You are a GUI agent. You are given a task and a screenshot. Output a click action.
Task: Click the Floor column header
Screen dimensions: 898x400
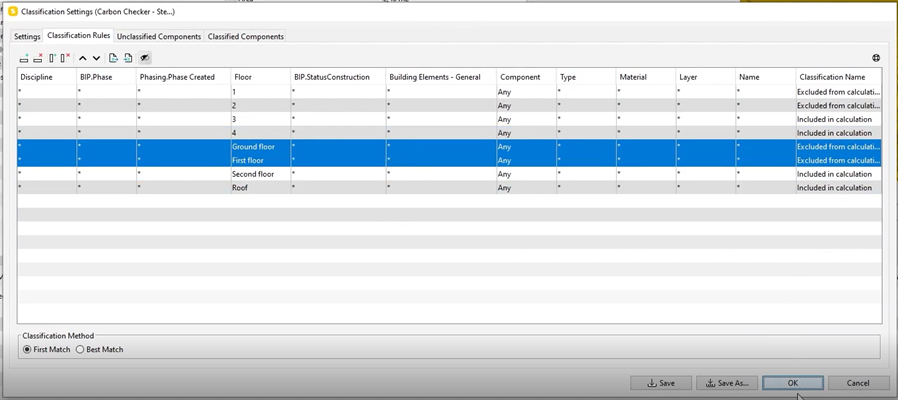pos(258,77)
